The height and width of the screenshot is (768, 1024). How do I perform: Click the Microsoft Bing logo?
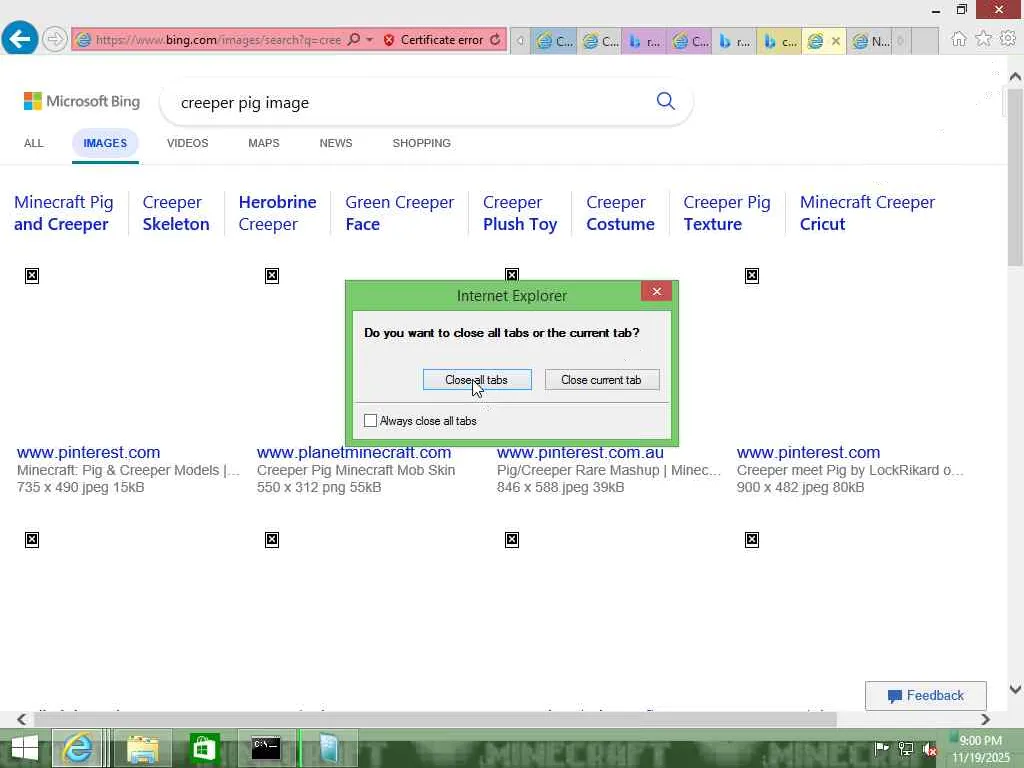(82, 101)
